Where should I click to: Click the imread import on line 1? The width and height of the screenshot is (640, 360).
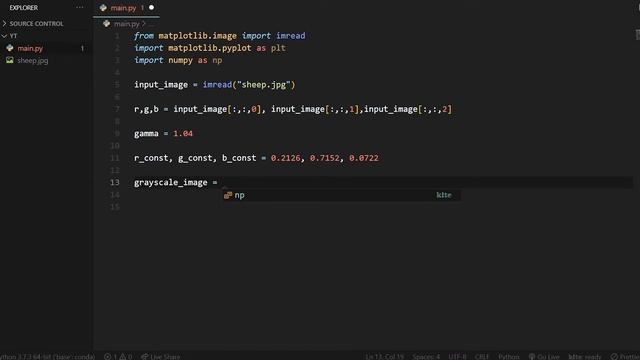click(x=291, y=36)
